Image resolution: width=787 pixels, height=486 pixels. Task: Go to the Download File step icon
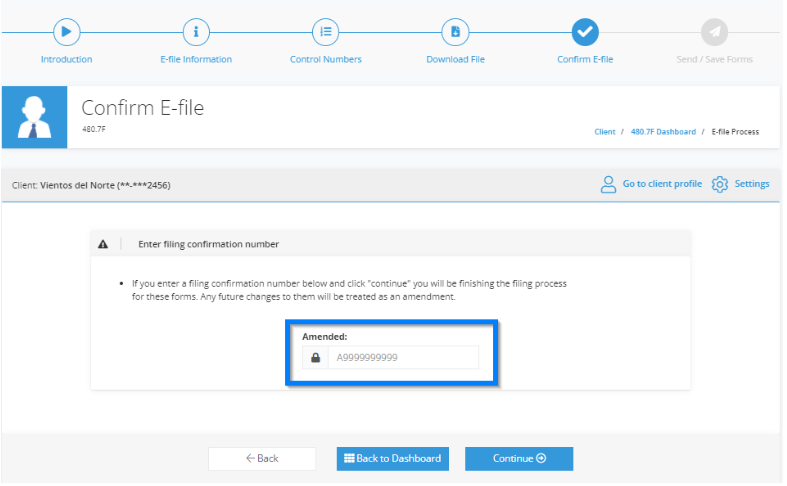point(455,32)
